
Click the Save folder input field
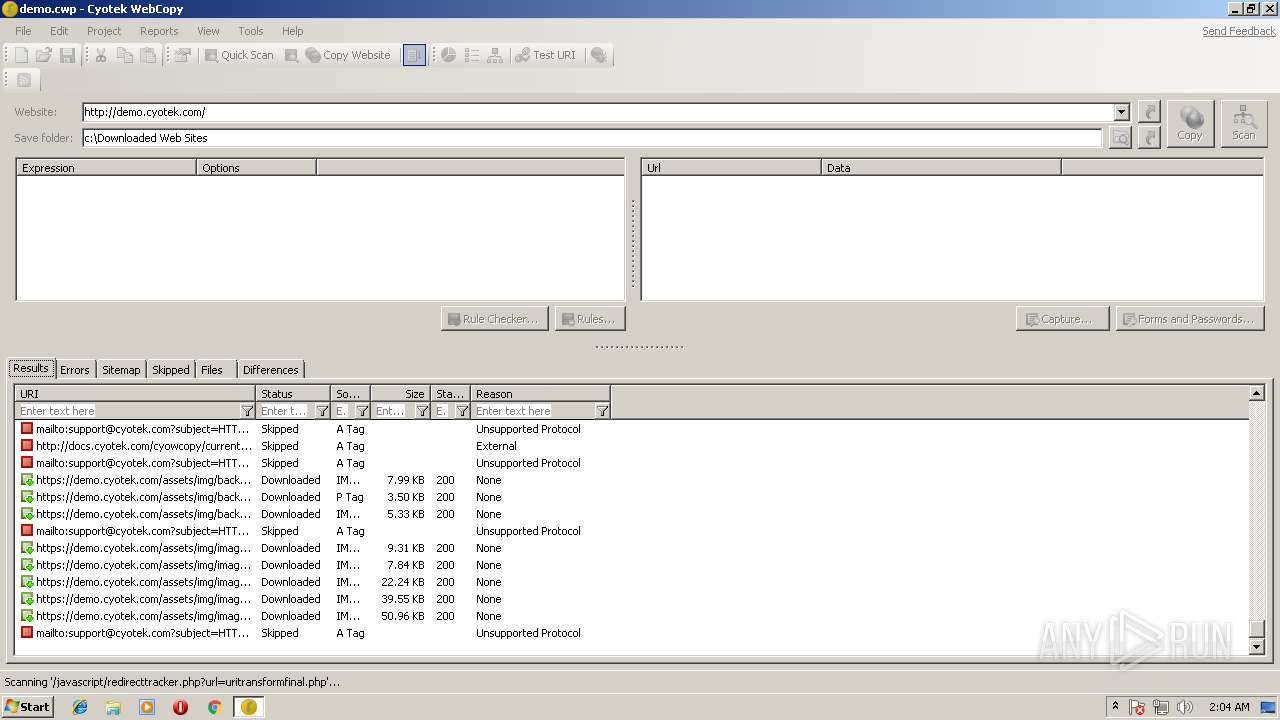pyautogui.click(x=592, y=138)
